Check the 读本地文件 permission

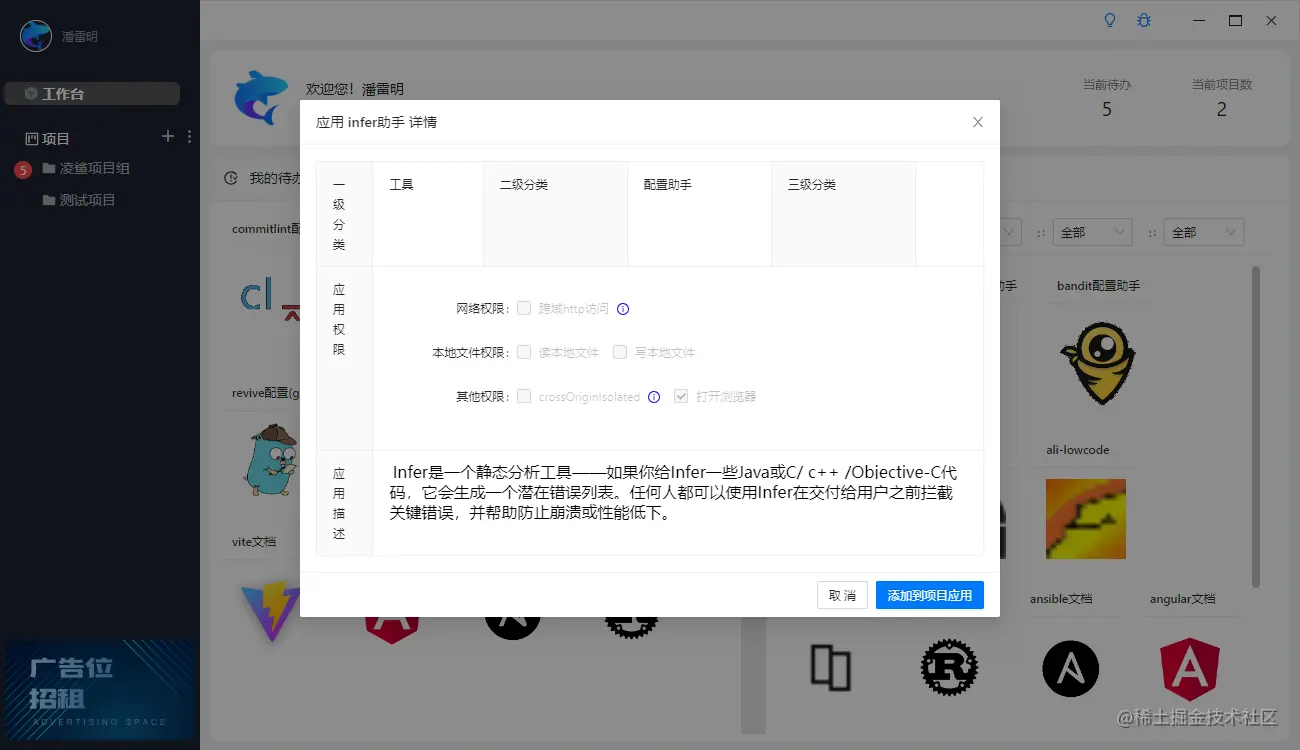pos(524,352)
